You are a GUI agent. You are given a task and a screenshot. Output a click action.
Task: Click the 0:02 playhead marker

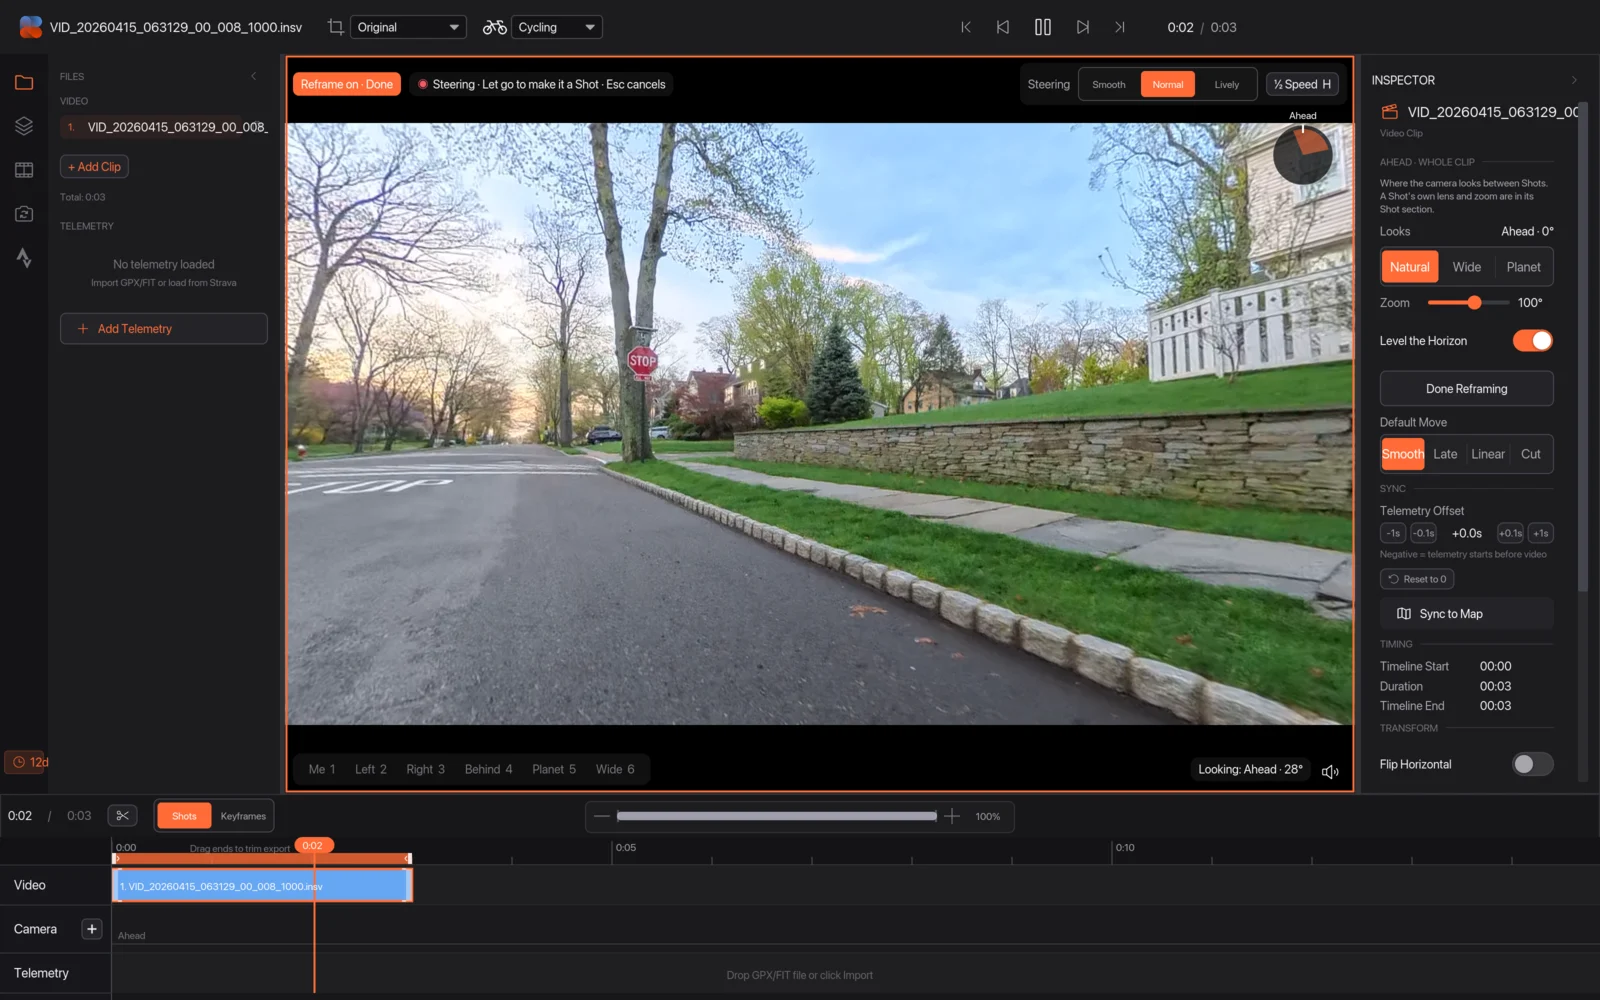[x=313, y=846]
